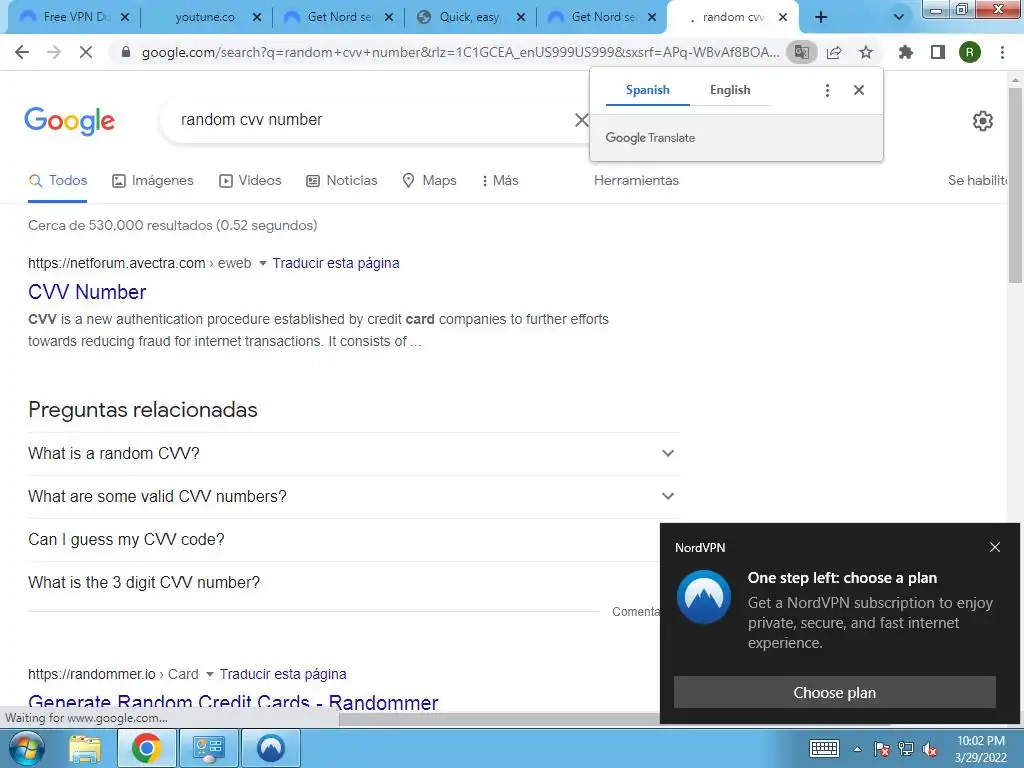Open the tab search dropdown arrow
This screenshot has width=1024, height=768.
(899, 17)
